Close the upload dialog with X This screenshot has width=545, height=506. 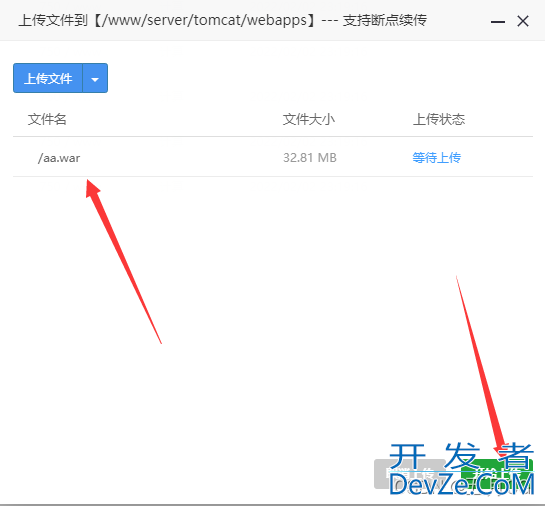[x=523, y=21]
